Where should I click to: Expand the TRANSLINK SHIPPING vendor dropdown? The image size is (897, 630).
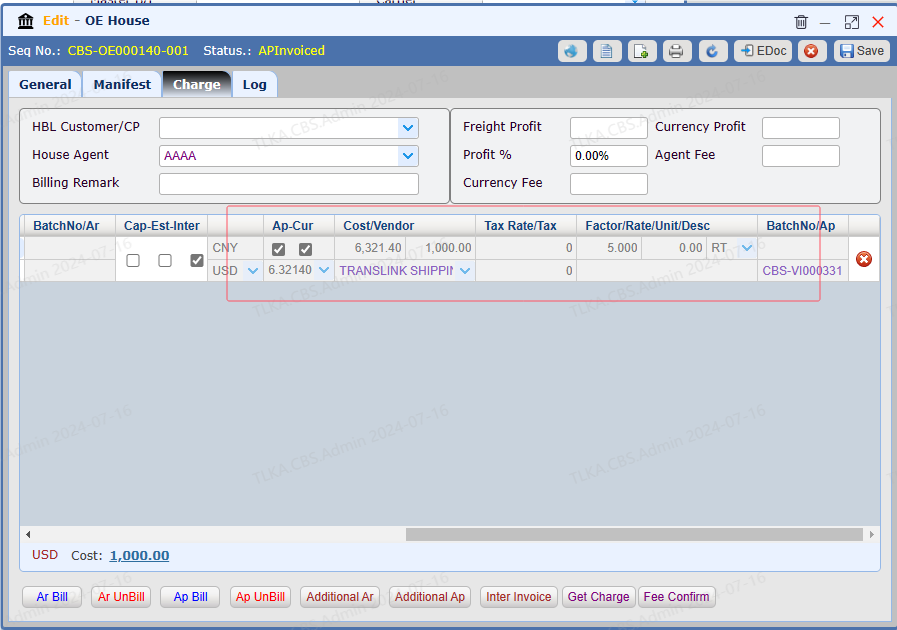click(465, 271)
